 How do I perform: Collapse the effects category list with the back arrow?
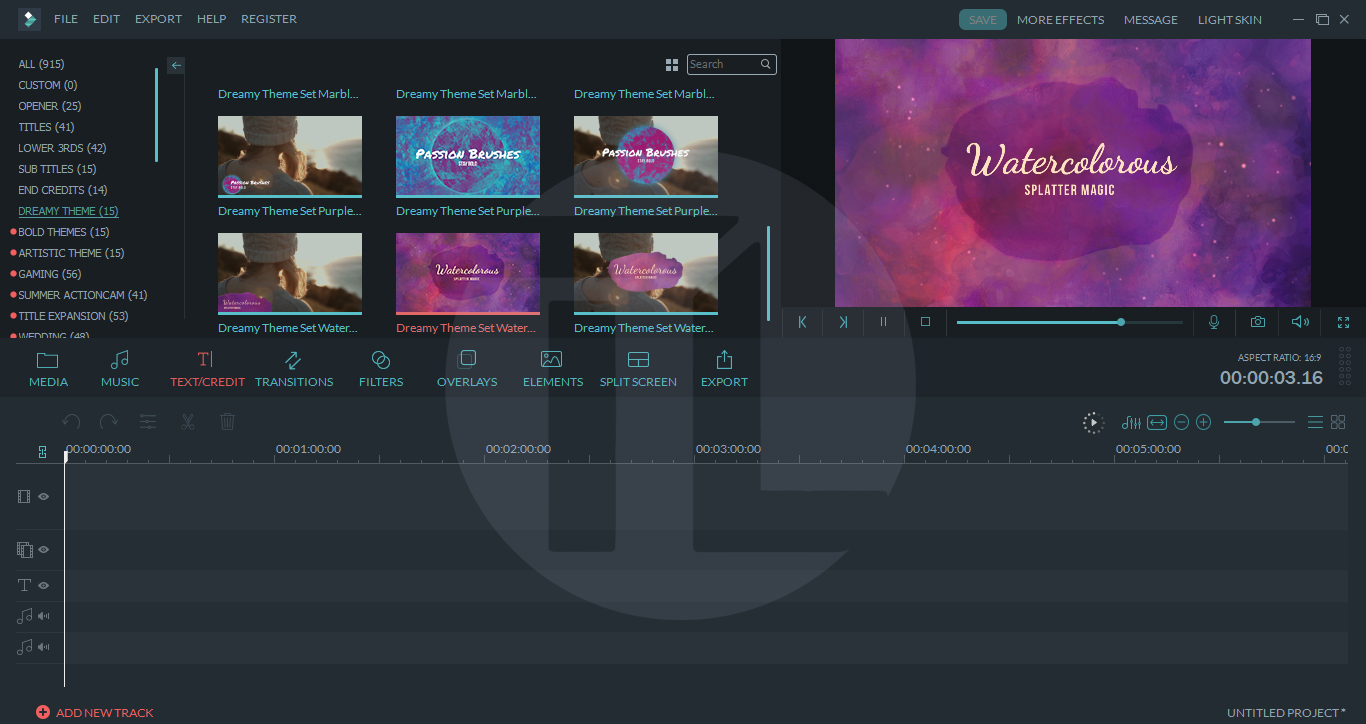(x=175, y=65)
